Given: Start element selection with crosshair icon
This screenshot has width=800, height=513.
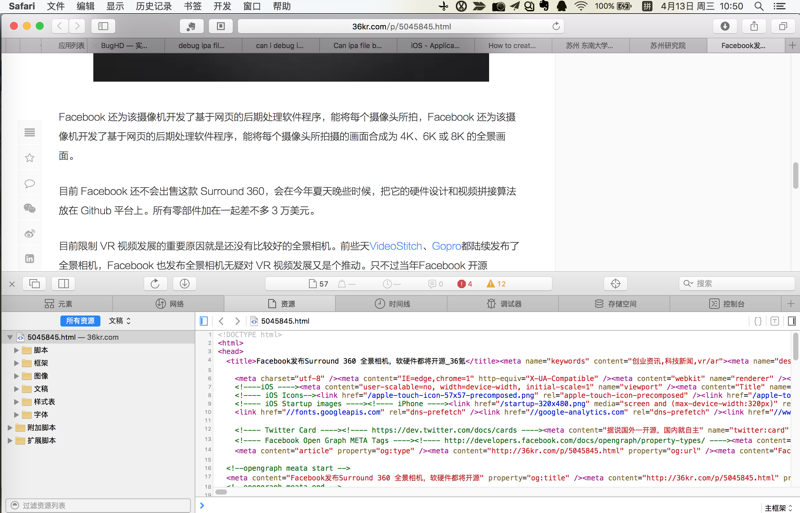Looking at the screenshot, I should (615, 283).
